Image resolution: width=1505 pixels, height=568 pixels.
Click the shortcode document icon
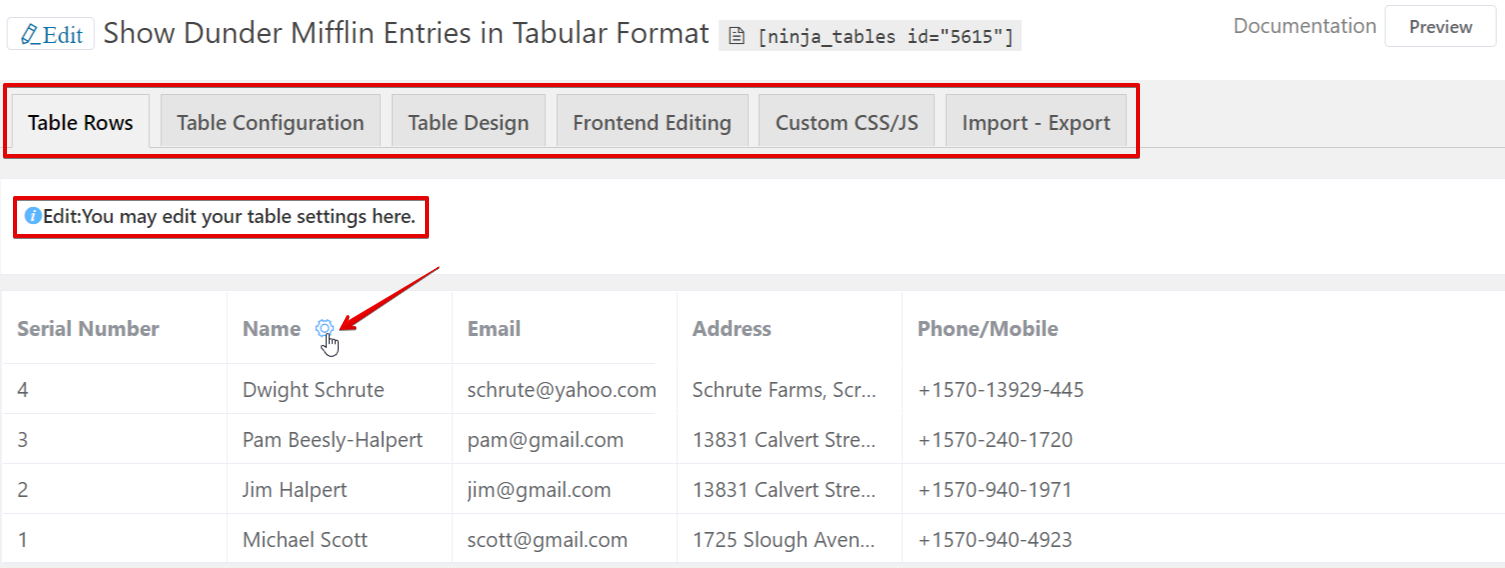(737, 37)
